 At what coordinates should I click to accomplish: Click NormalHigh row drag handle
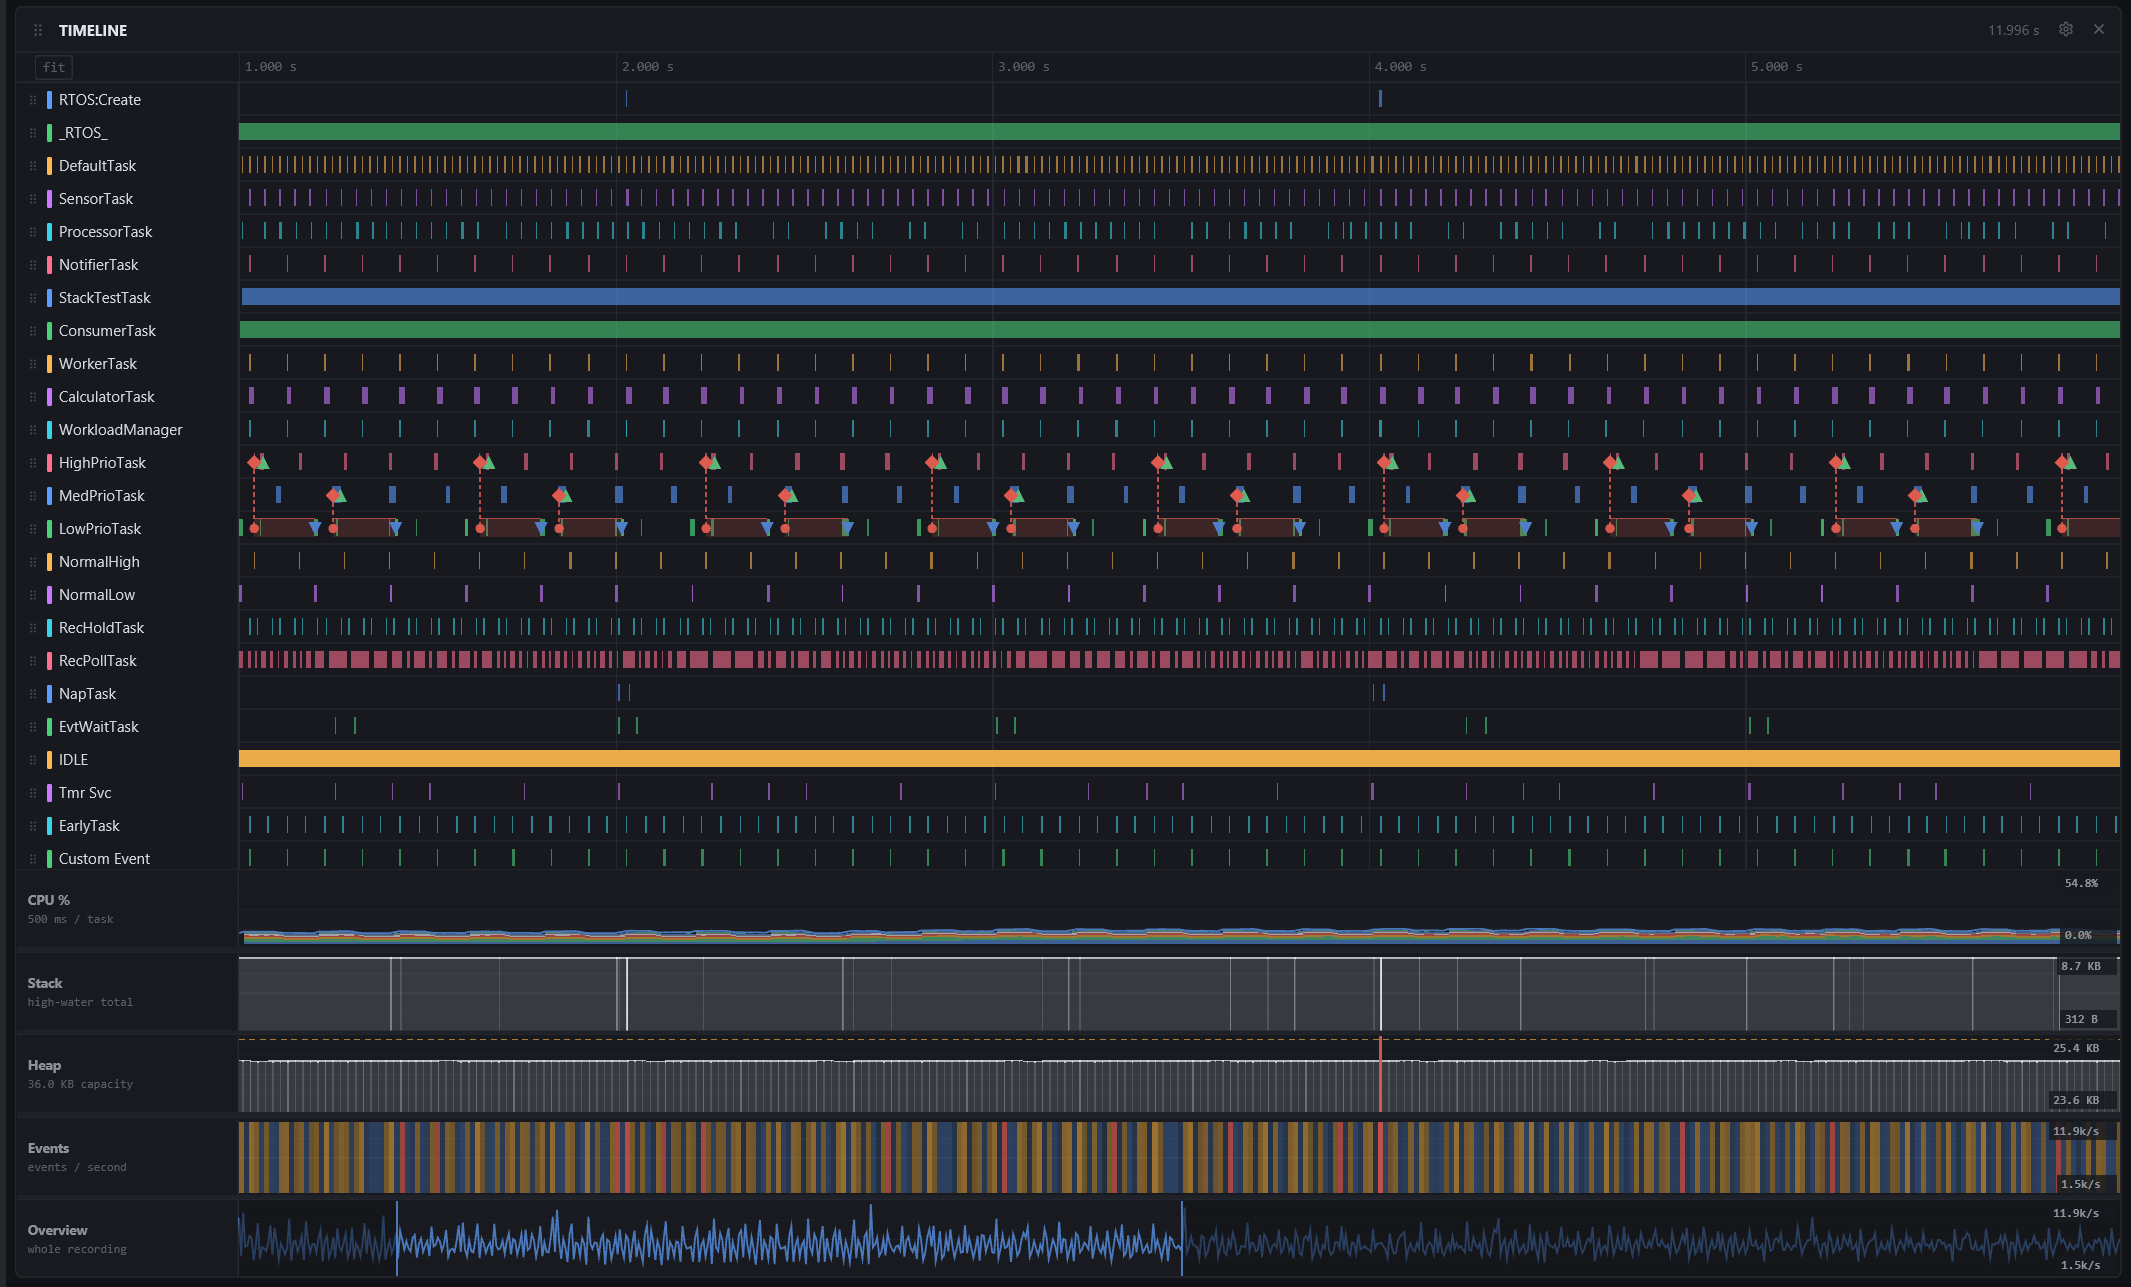pos(33,562)
